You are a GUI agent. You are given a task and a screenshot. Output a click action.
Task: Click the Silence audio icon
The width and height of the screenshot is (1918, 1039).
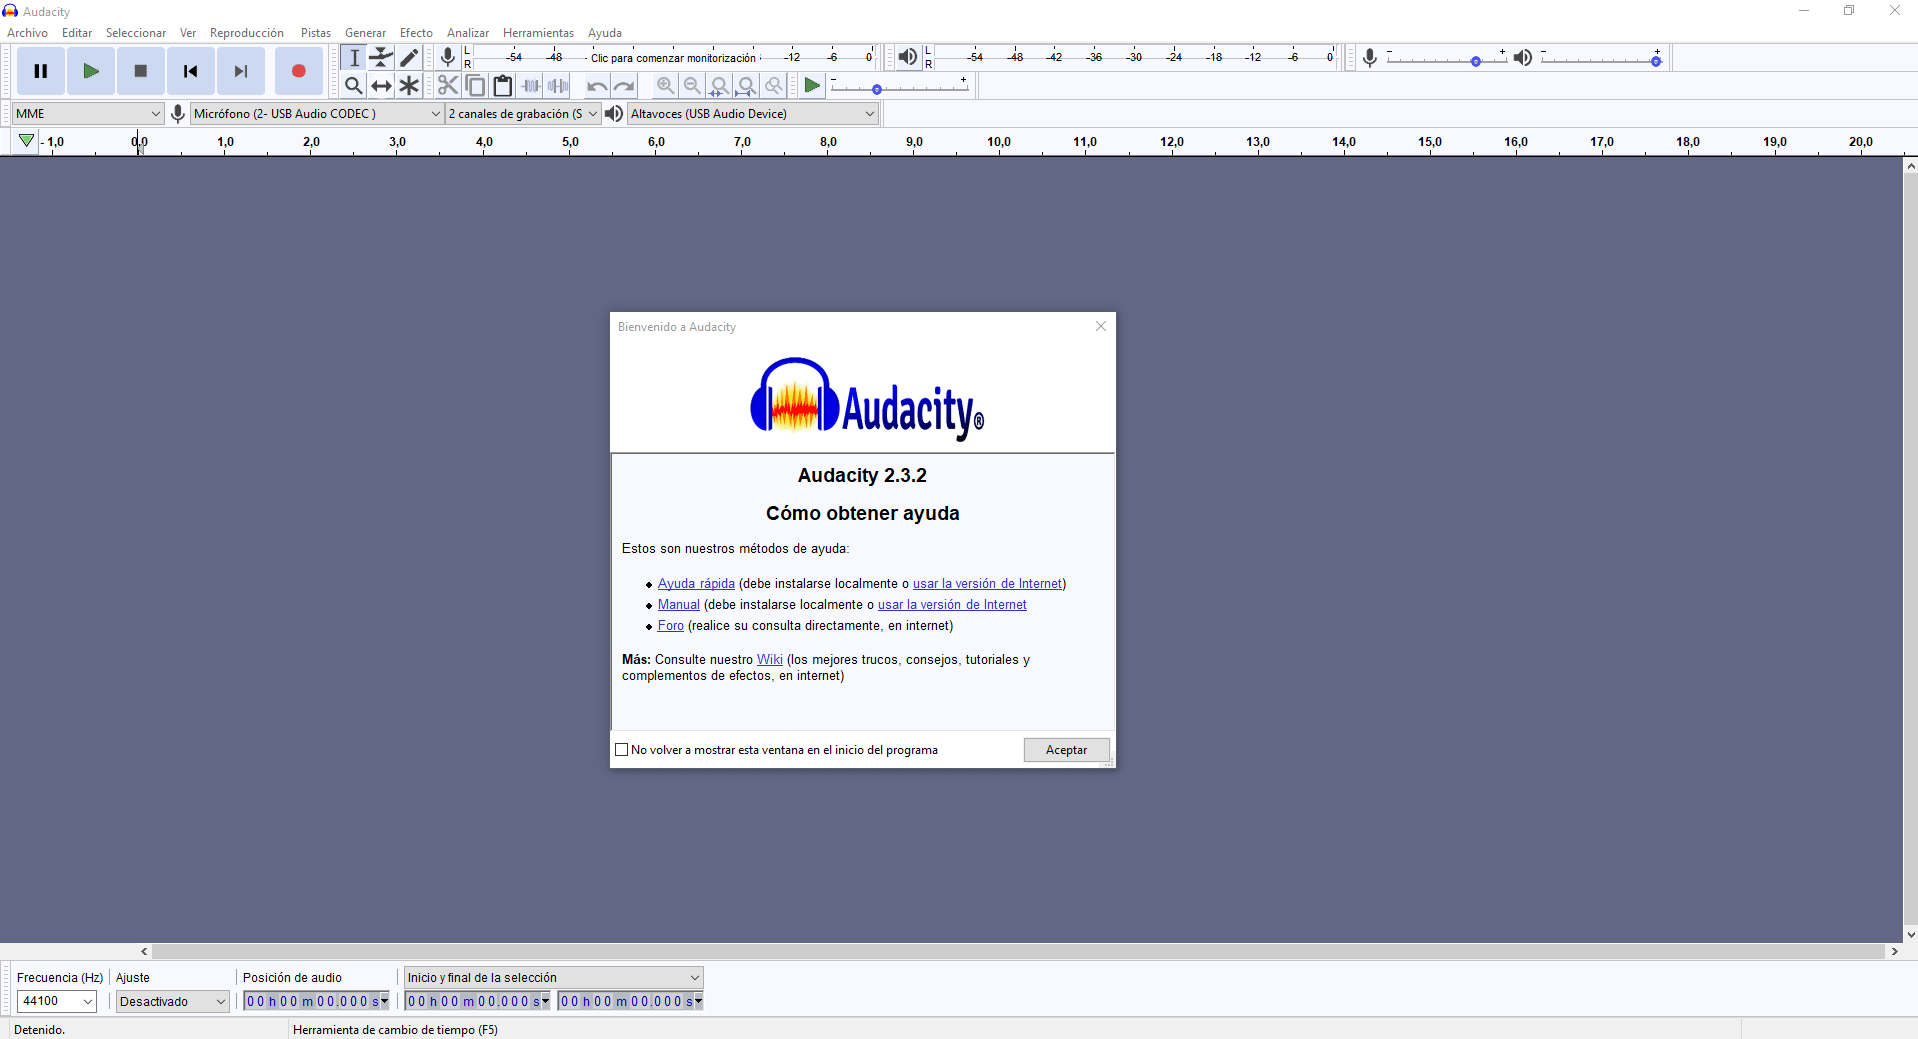(559, 86)
